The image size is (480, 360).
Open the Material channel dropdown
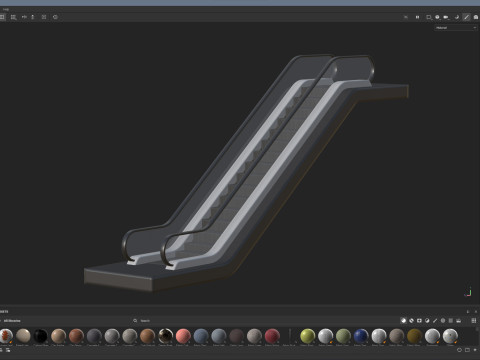pos(456,28)
